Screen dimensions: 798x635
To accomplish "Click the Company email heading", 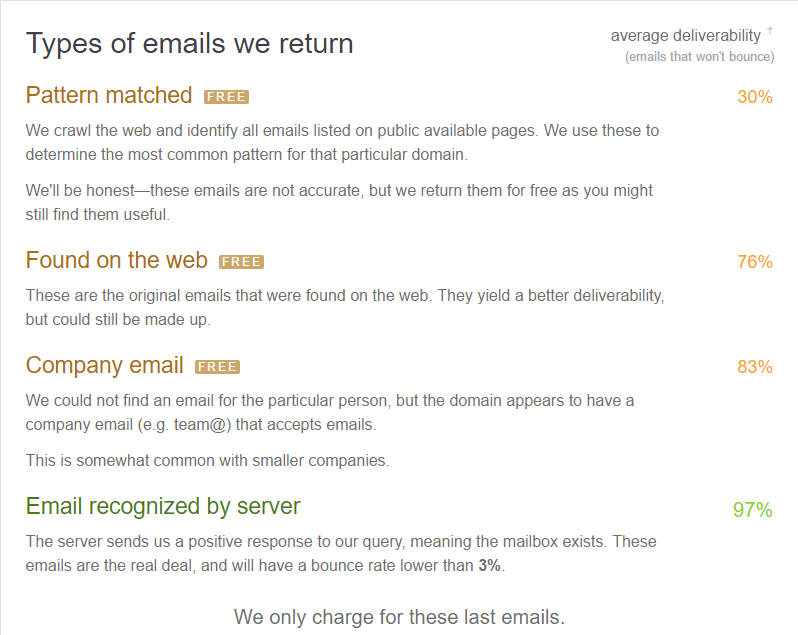I will (104, 365).
